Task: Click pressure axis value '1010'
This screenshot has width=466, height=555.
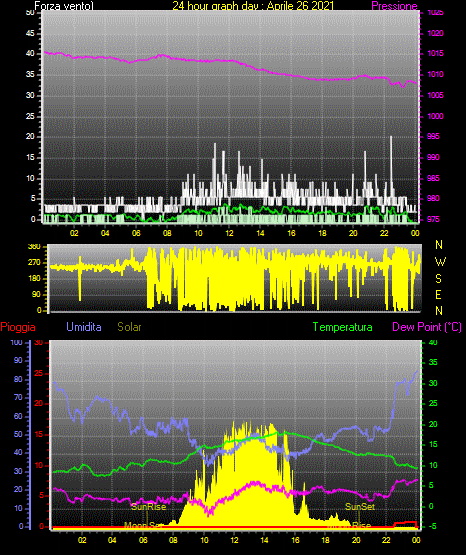Action: [x=435, y=74]
